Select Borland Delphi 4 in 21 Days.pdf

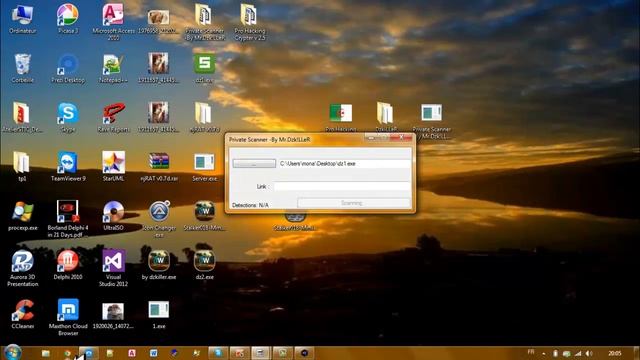[x=68, y=218]
